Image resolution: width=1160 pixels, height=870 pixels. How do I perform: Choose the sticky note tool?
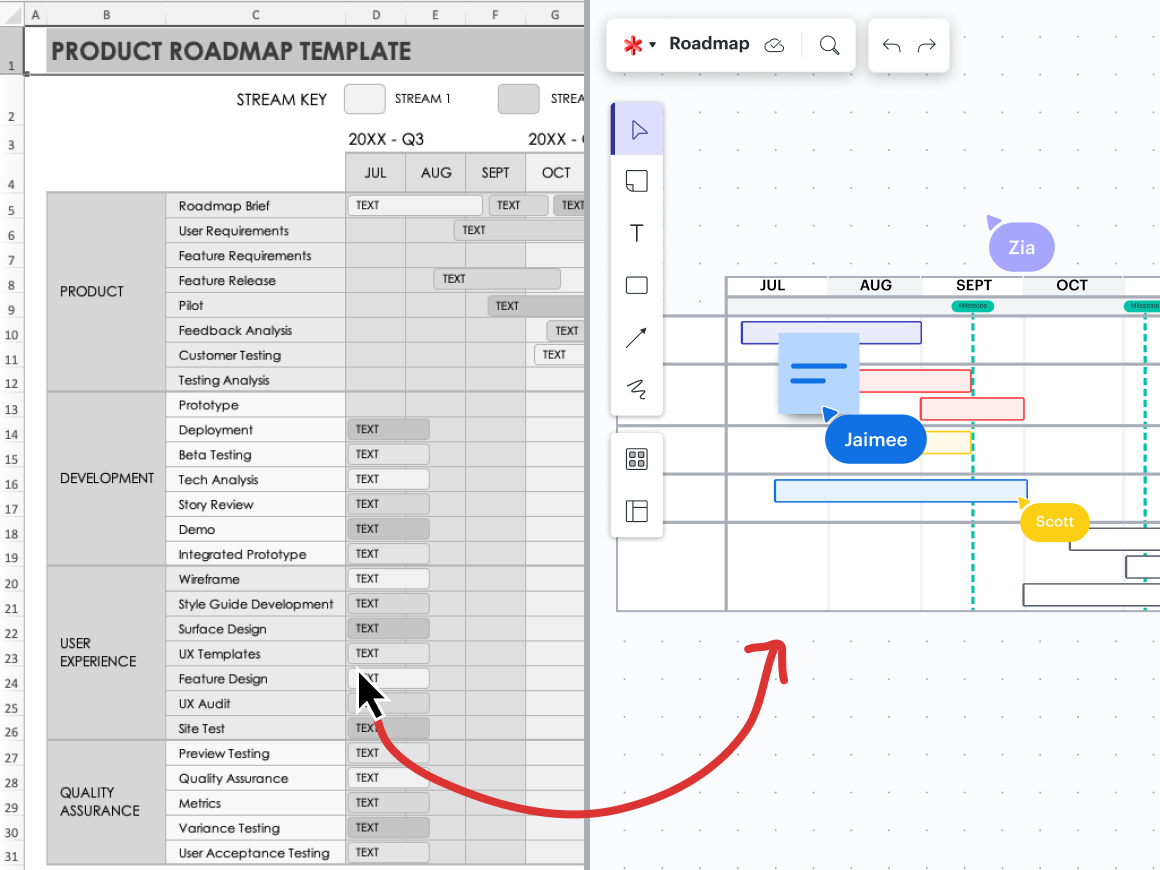point(637,181)
